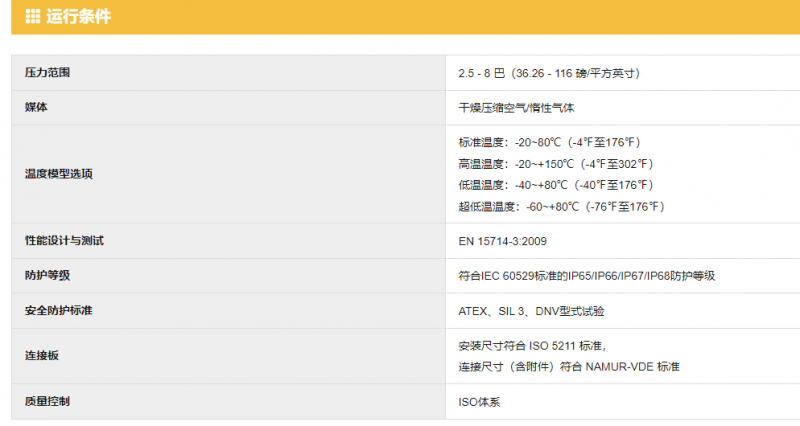Click the EN 15714-3:2009 standard text
The height and width of the screenshot is (426, 800).
coord(502,241)
